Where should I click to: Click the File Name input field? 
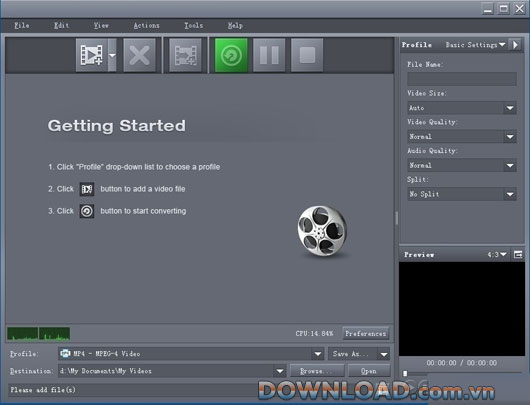click(x=462, y=79)
